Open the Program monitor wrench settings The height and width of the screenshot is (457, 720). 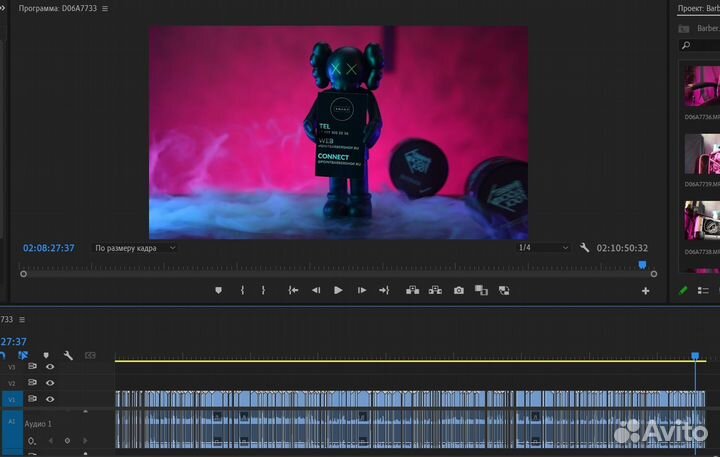pyautogui.click(x=584, y=248)
